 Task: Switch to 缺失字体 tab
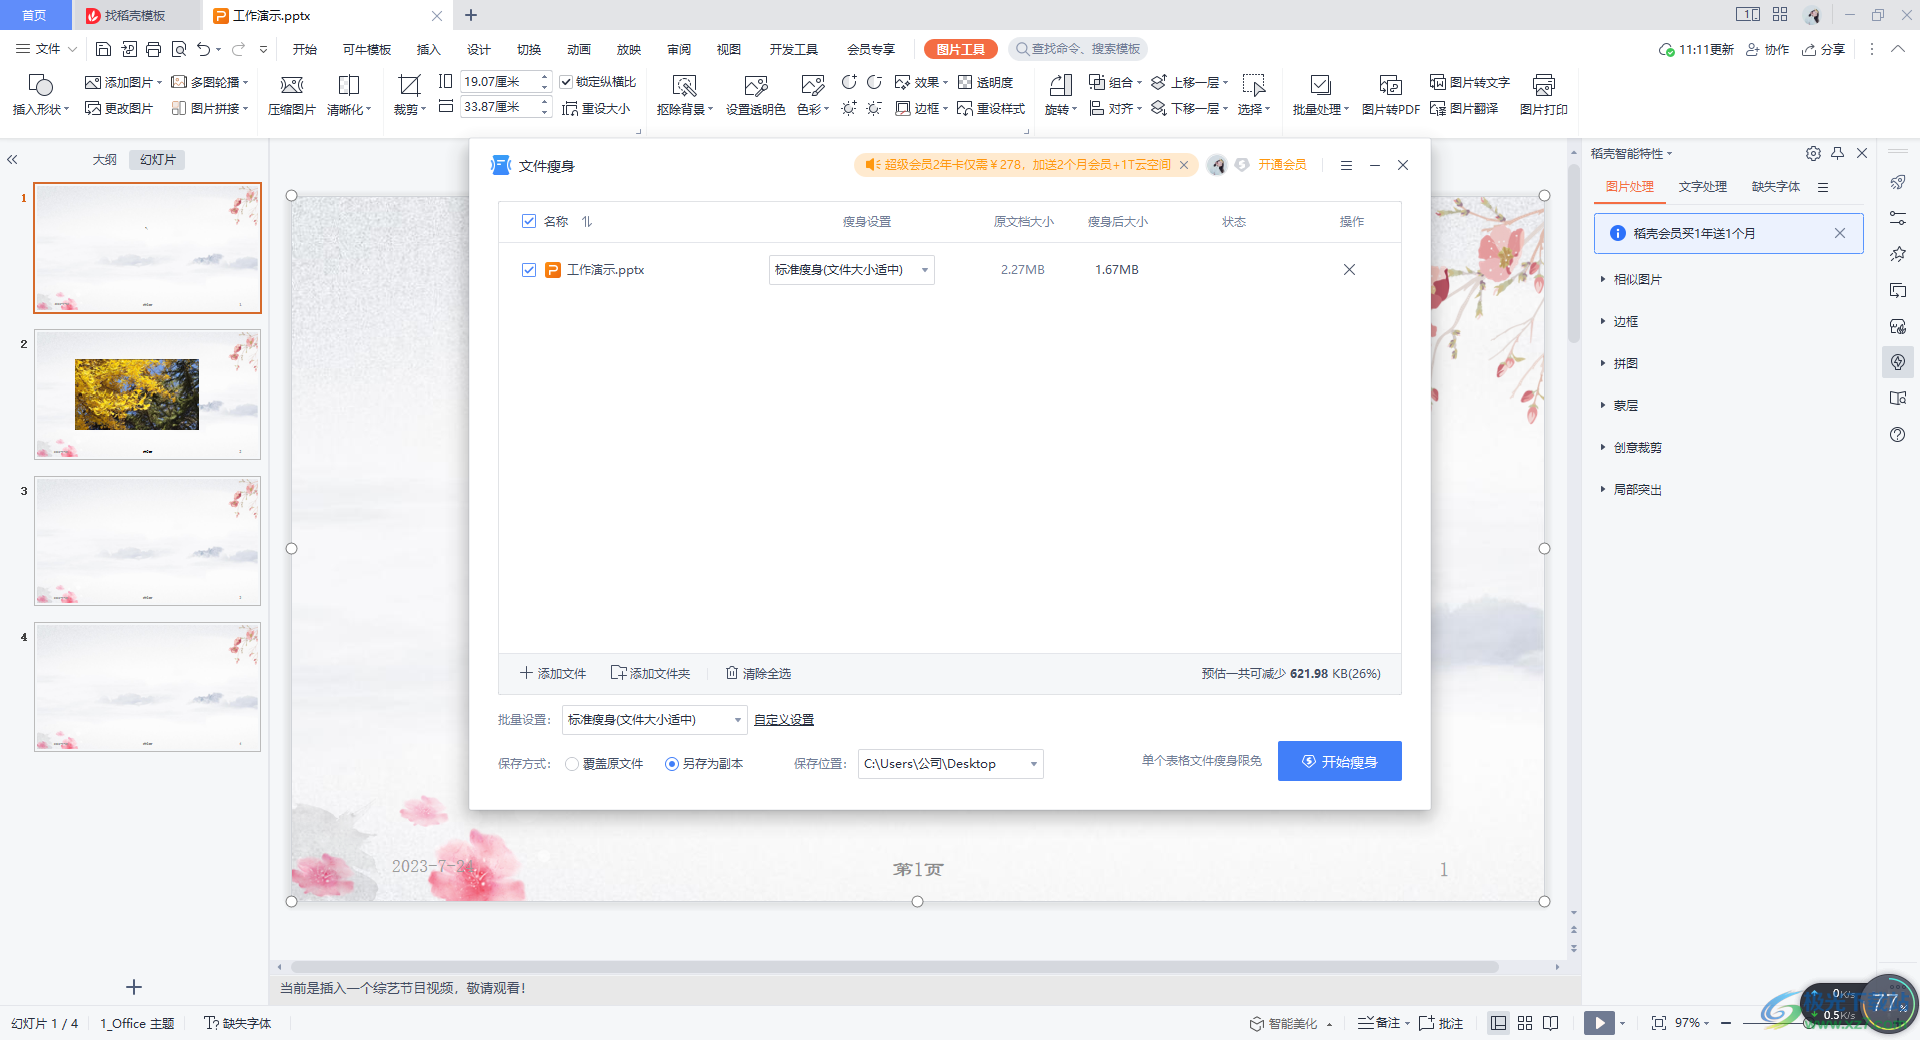click(1775, 186)
